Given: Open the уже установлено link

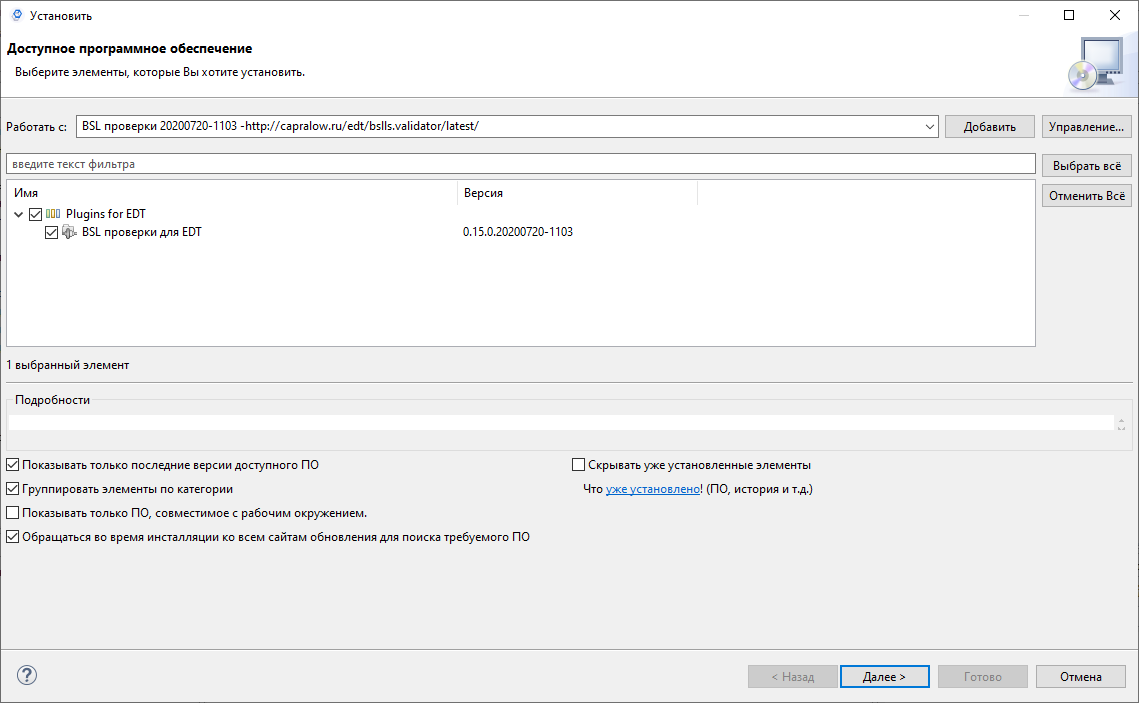Looking at the screenshot, I should [653, 489].
